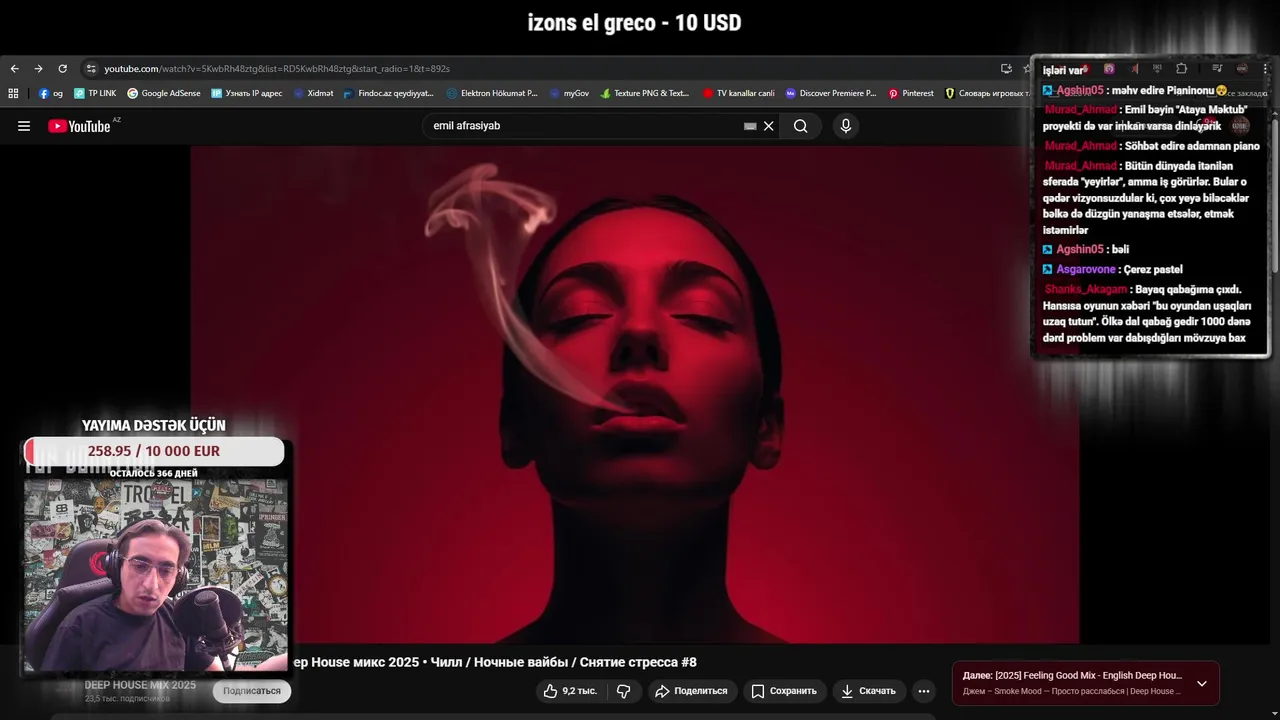
Task: Expand the 'Далее' up-next playlist panel
Action: (x=1202, y=684)
